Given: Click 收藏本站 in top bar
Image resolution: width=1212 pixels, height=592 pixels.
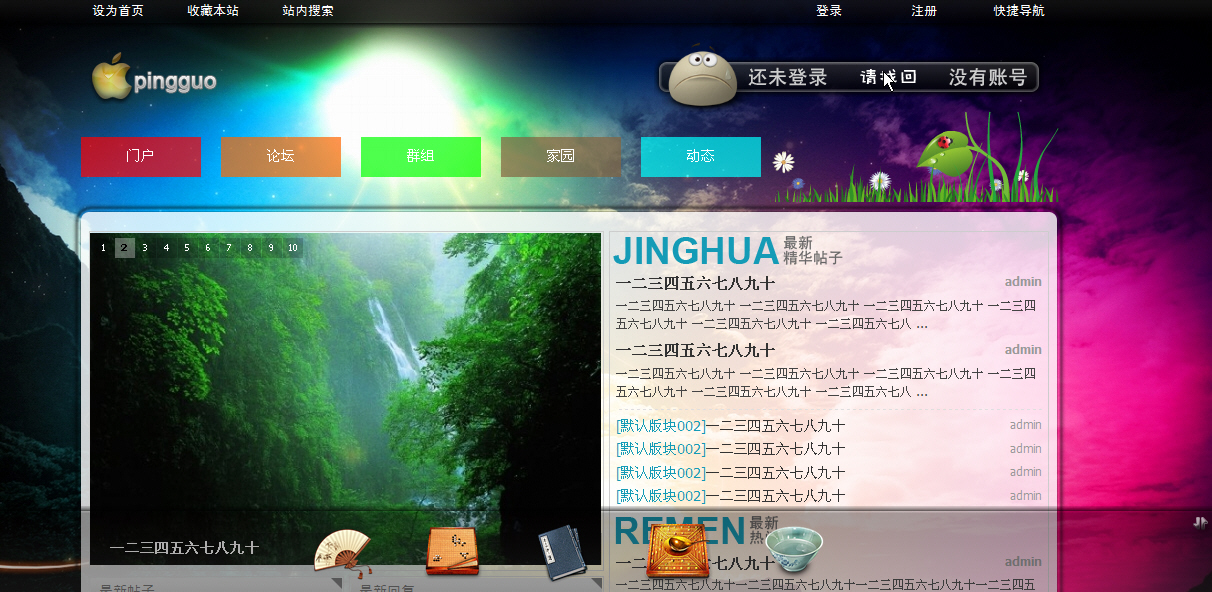Looking at the screenshot, I should [213, 11].
